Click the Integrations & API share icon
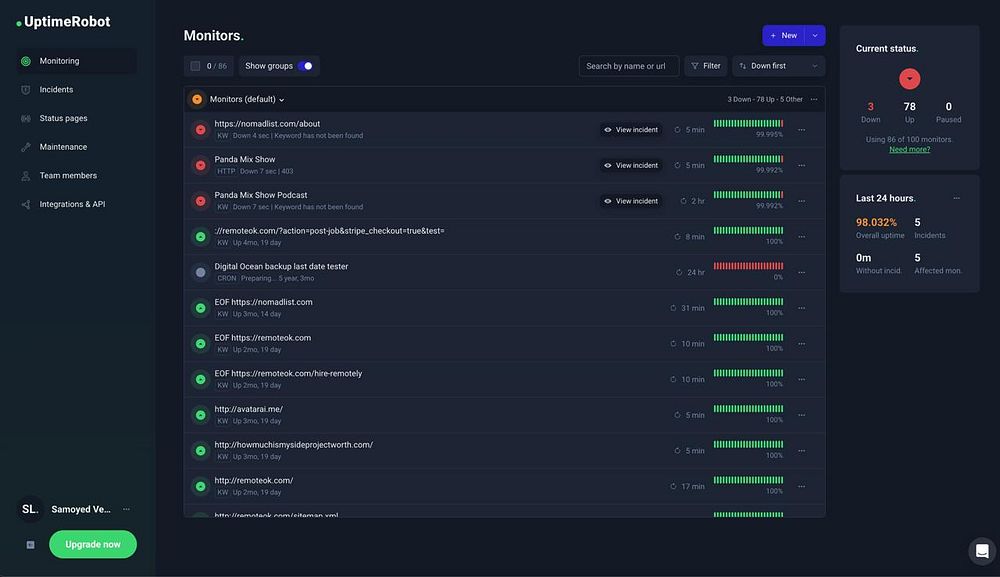 (26, 205)
